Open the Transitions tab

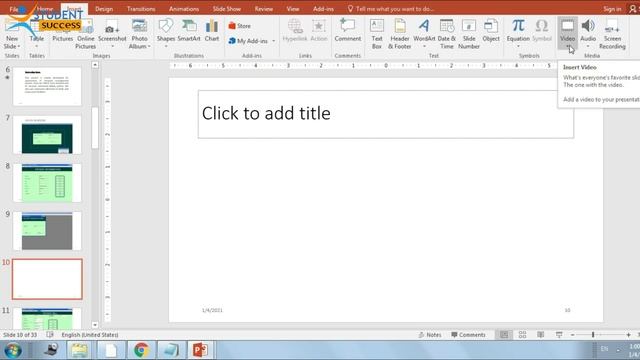141,9
